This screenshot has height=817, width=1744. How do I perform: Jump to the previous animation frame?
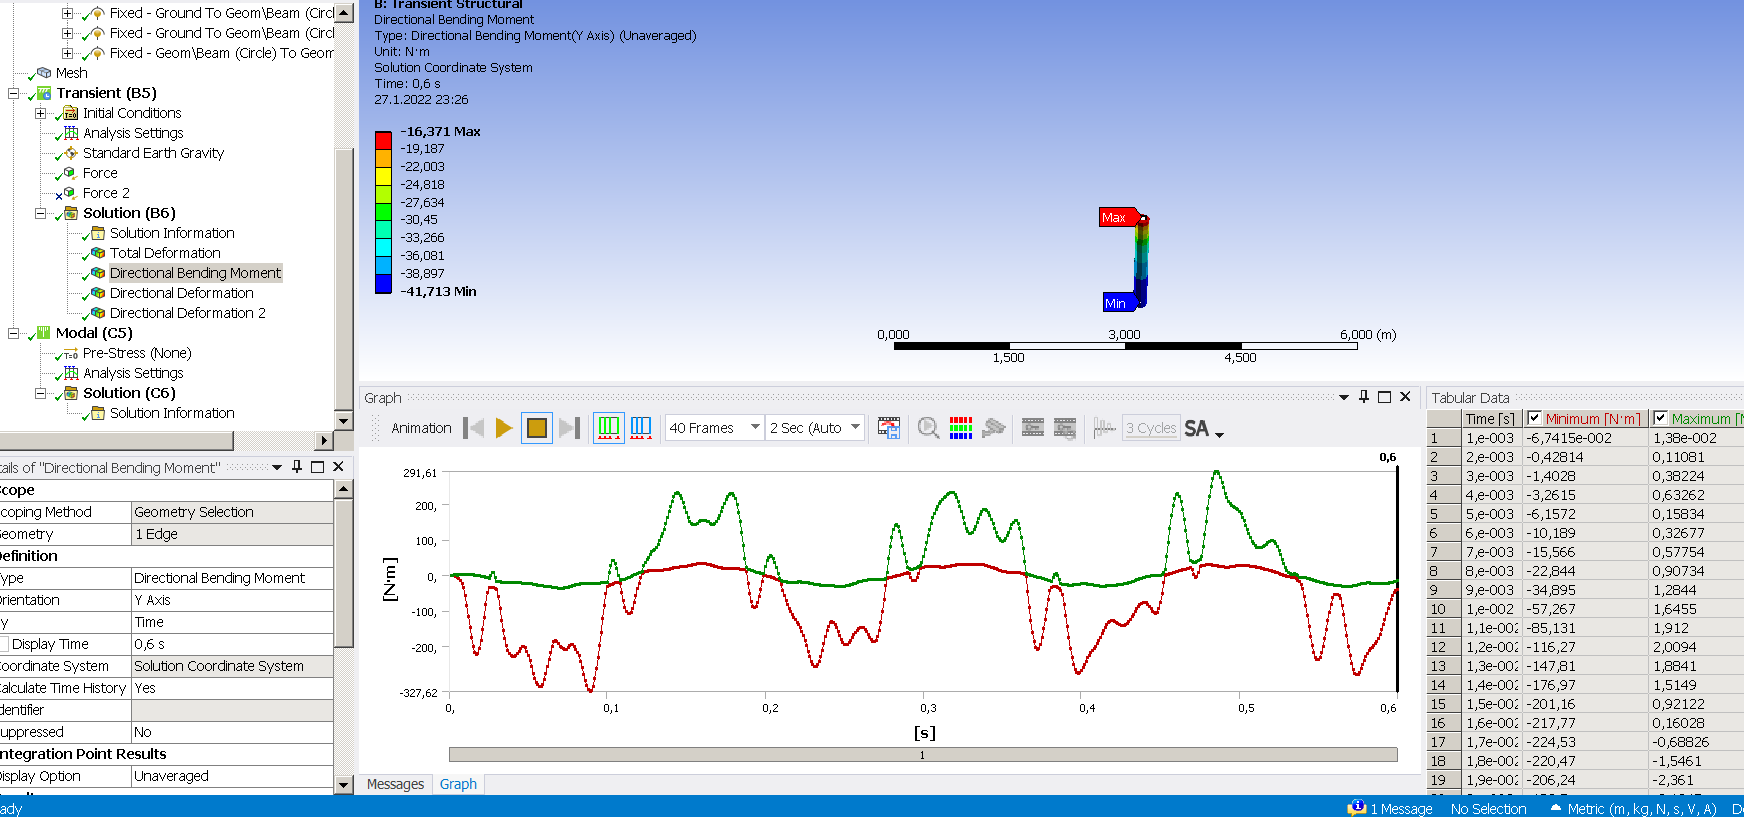click(474, 428)
